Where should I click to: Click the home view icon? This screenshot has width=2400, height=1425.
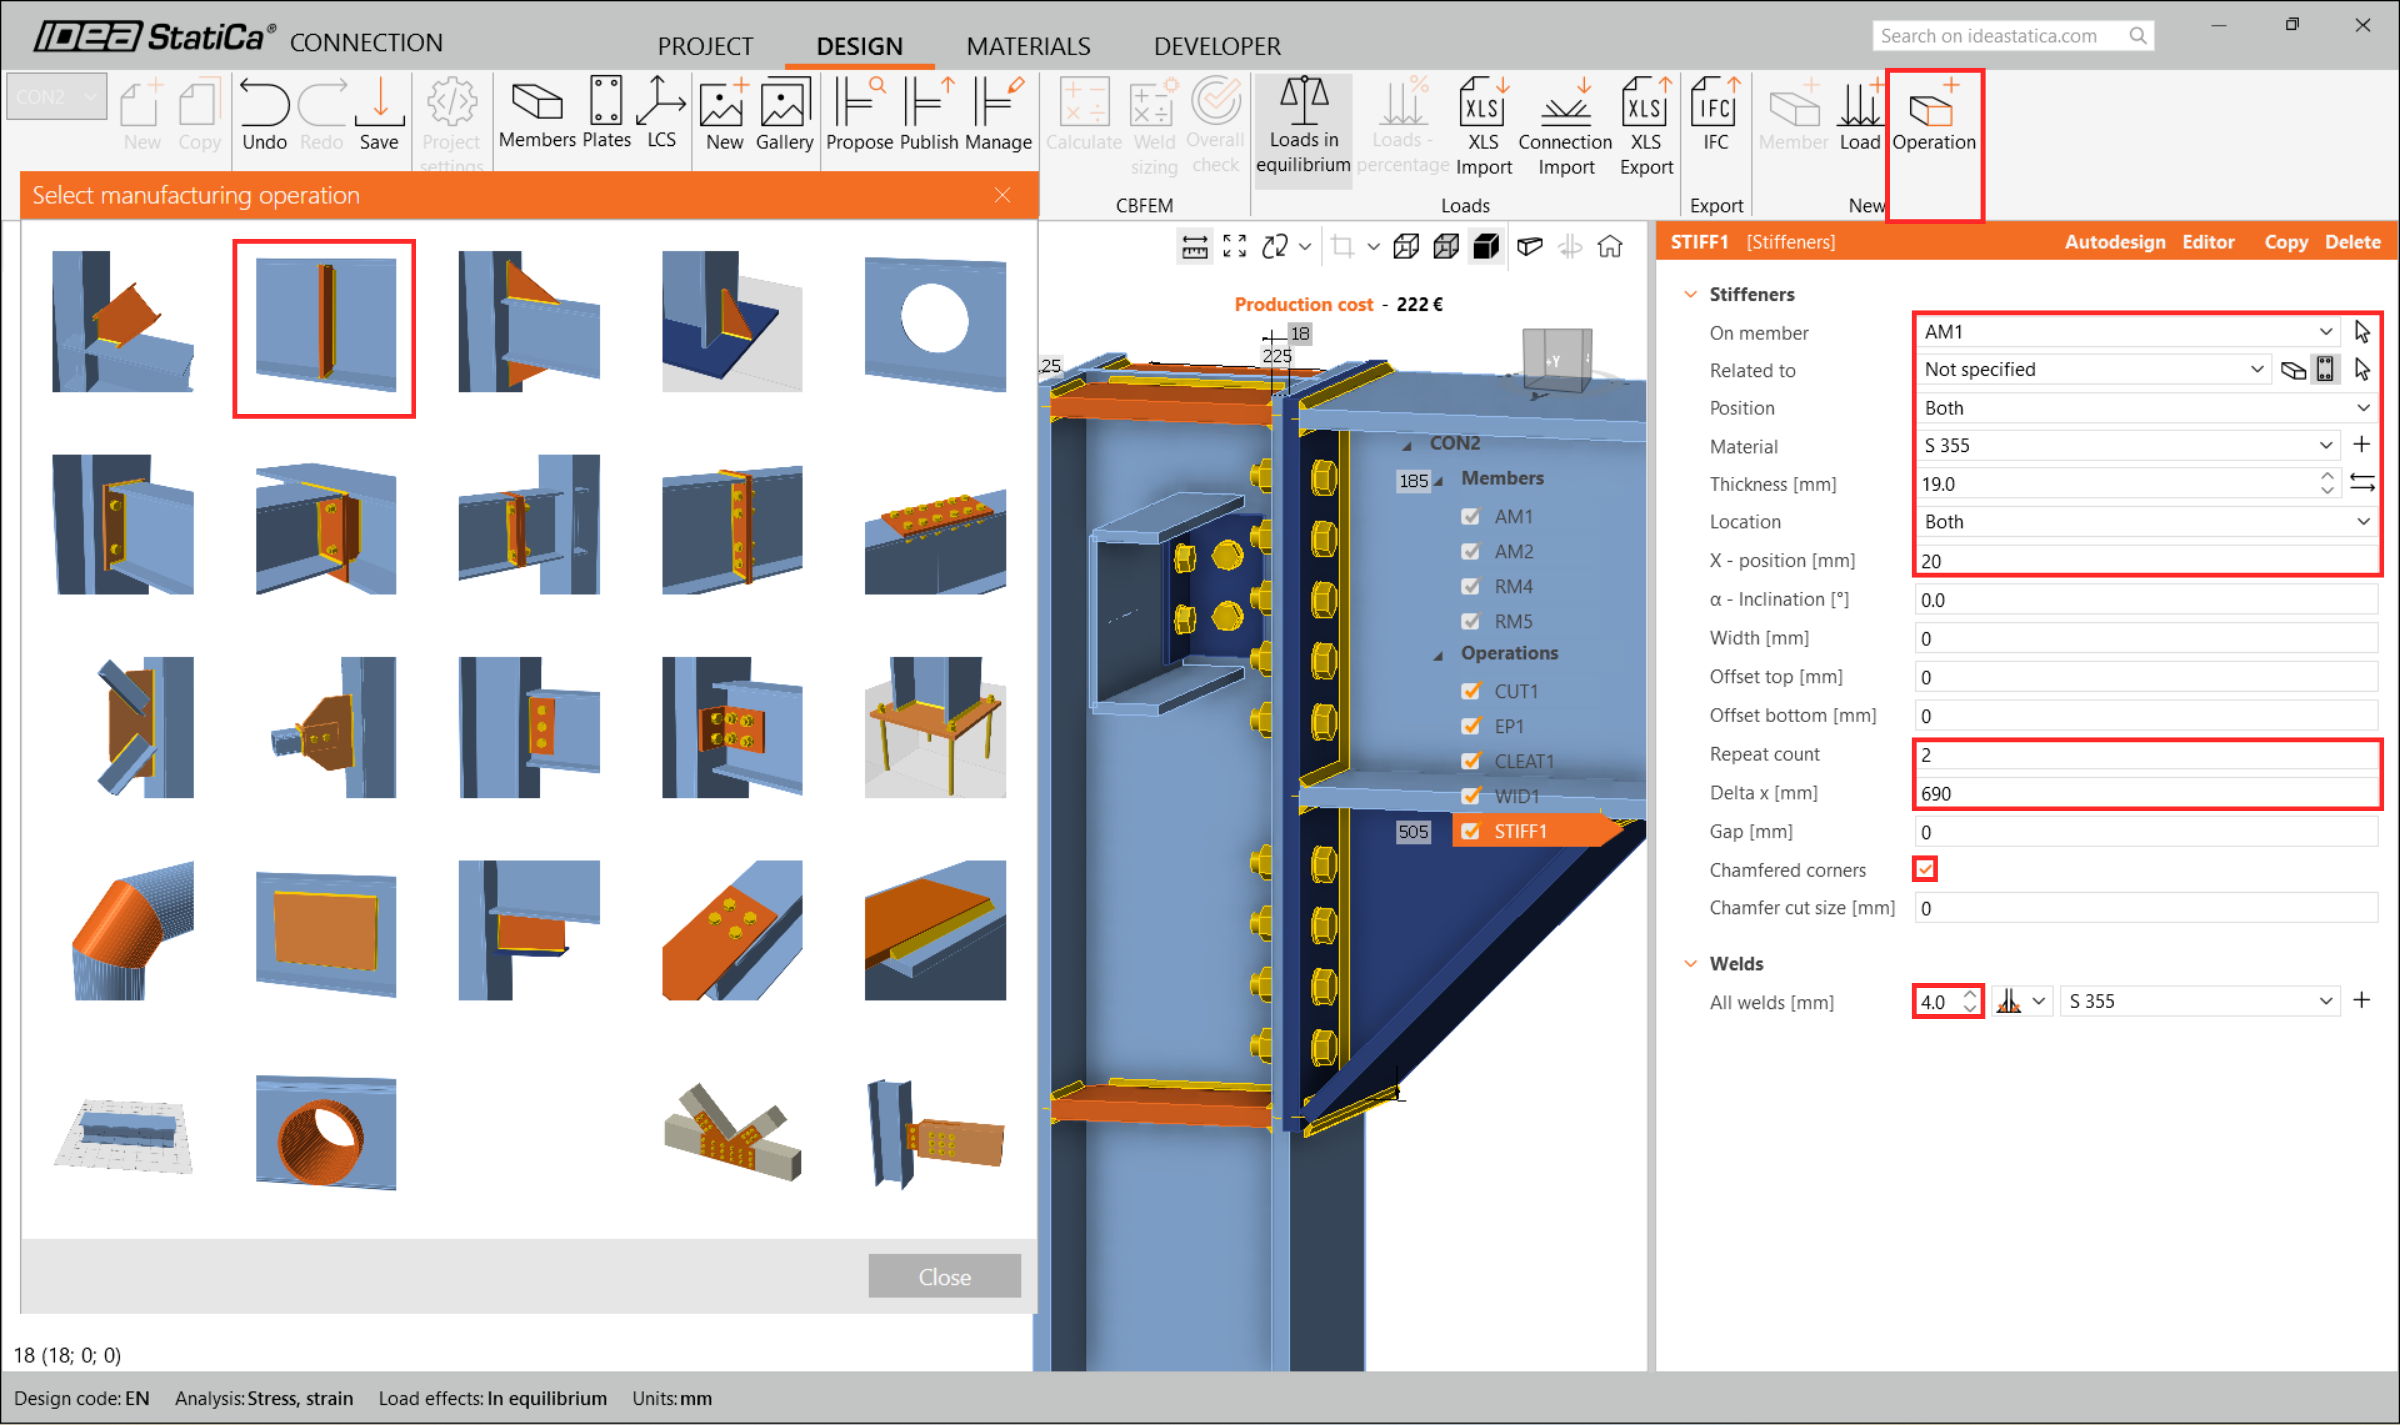coord(1610,246)
